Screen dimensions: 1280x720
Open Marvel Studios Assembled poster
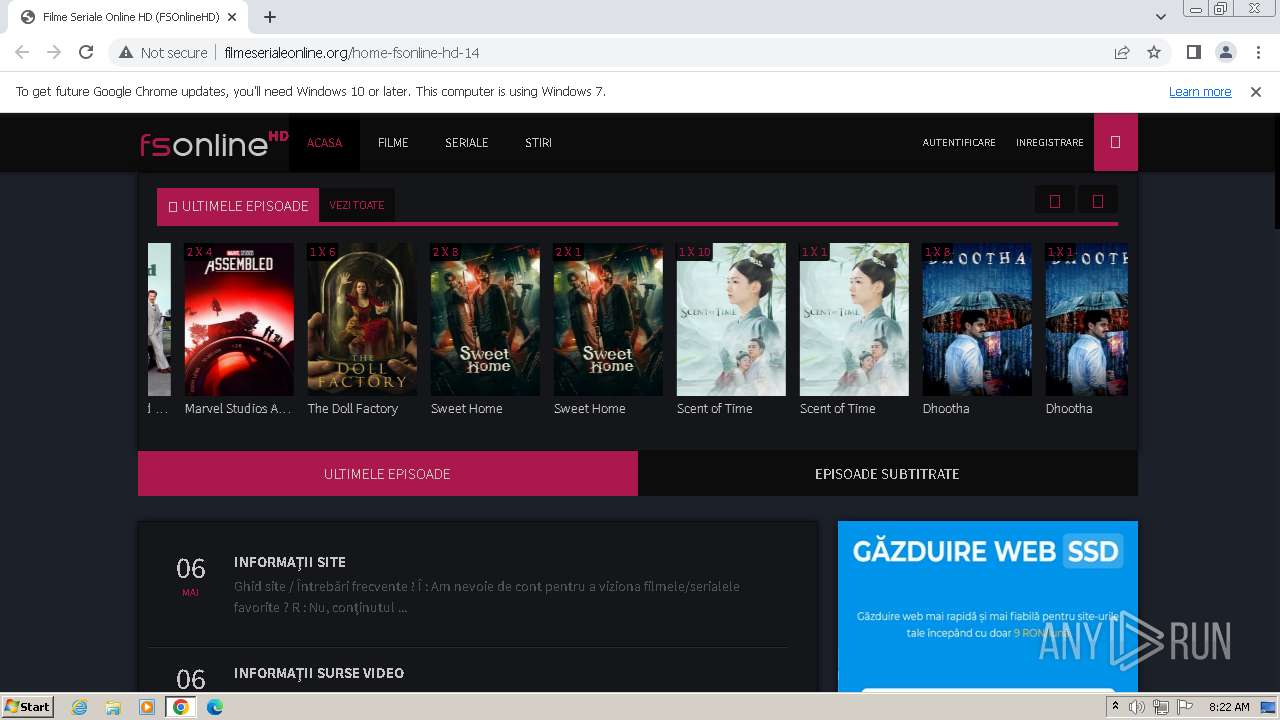pos(239,319)
